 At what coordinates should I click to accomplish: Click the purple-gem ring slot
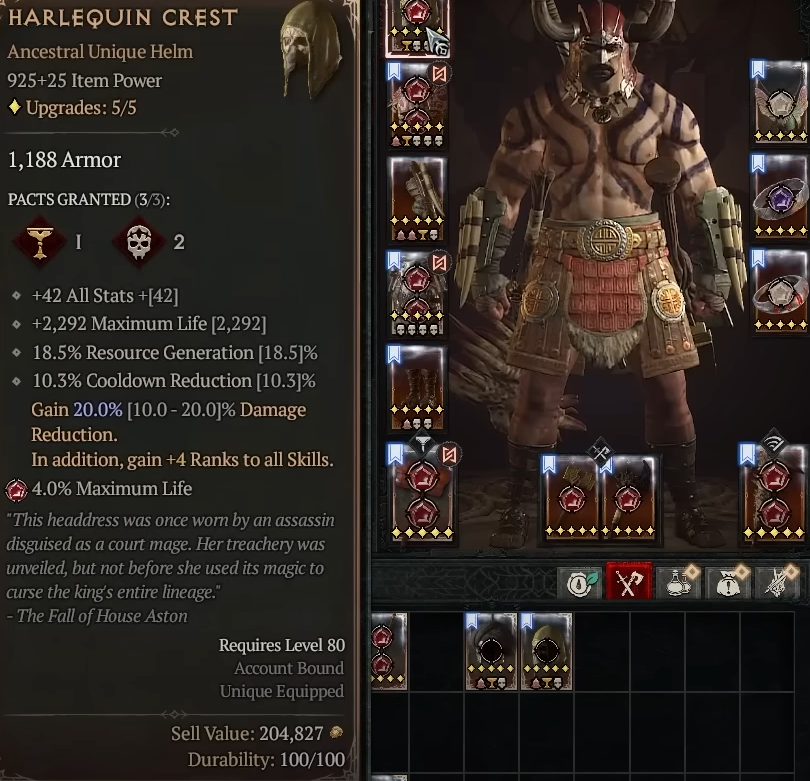(x=780, y=196)
